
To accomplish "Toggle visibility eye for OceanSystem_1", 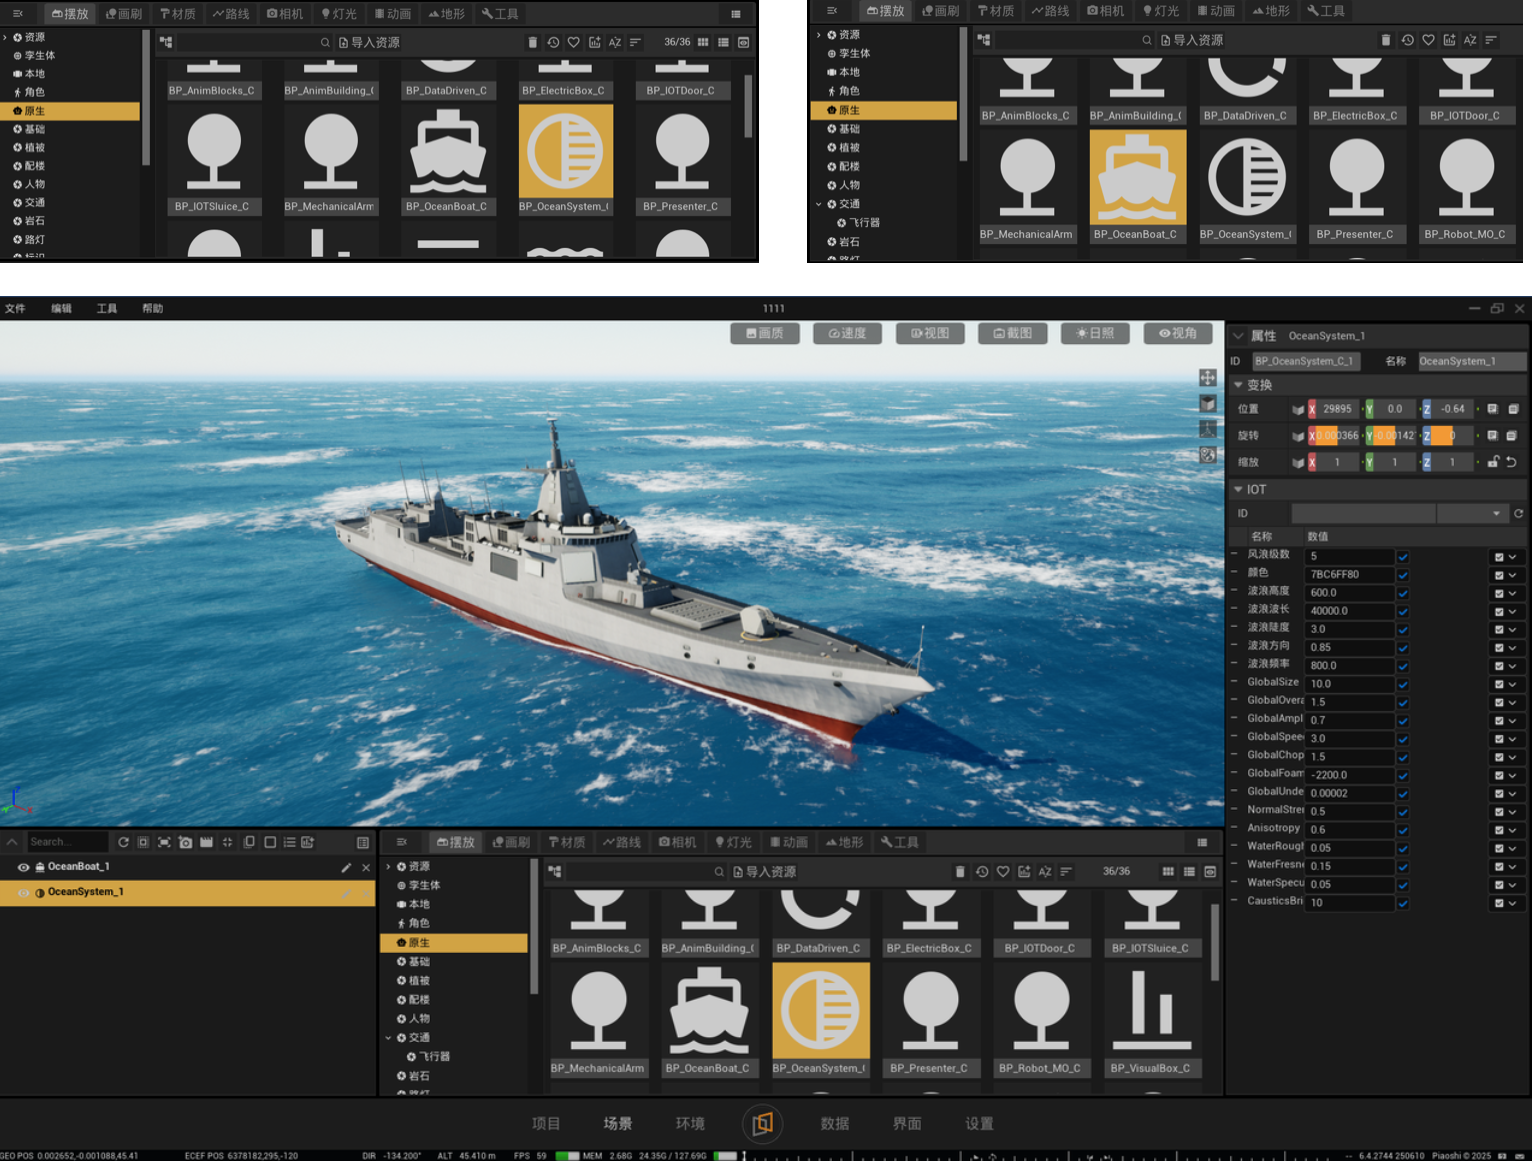I will coord(23,893).
